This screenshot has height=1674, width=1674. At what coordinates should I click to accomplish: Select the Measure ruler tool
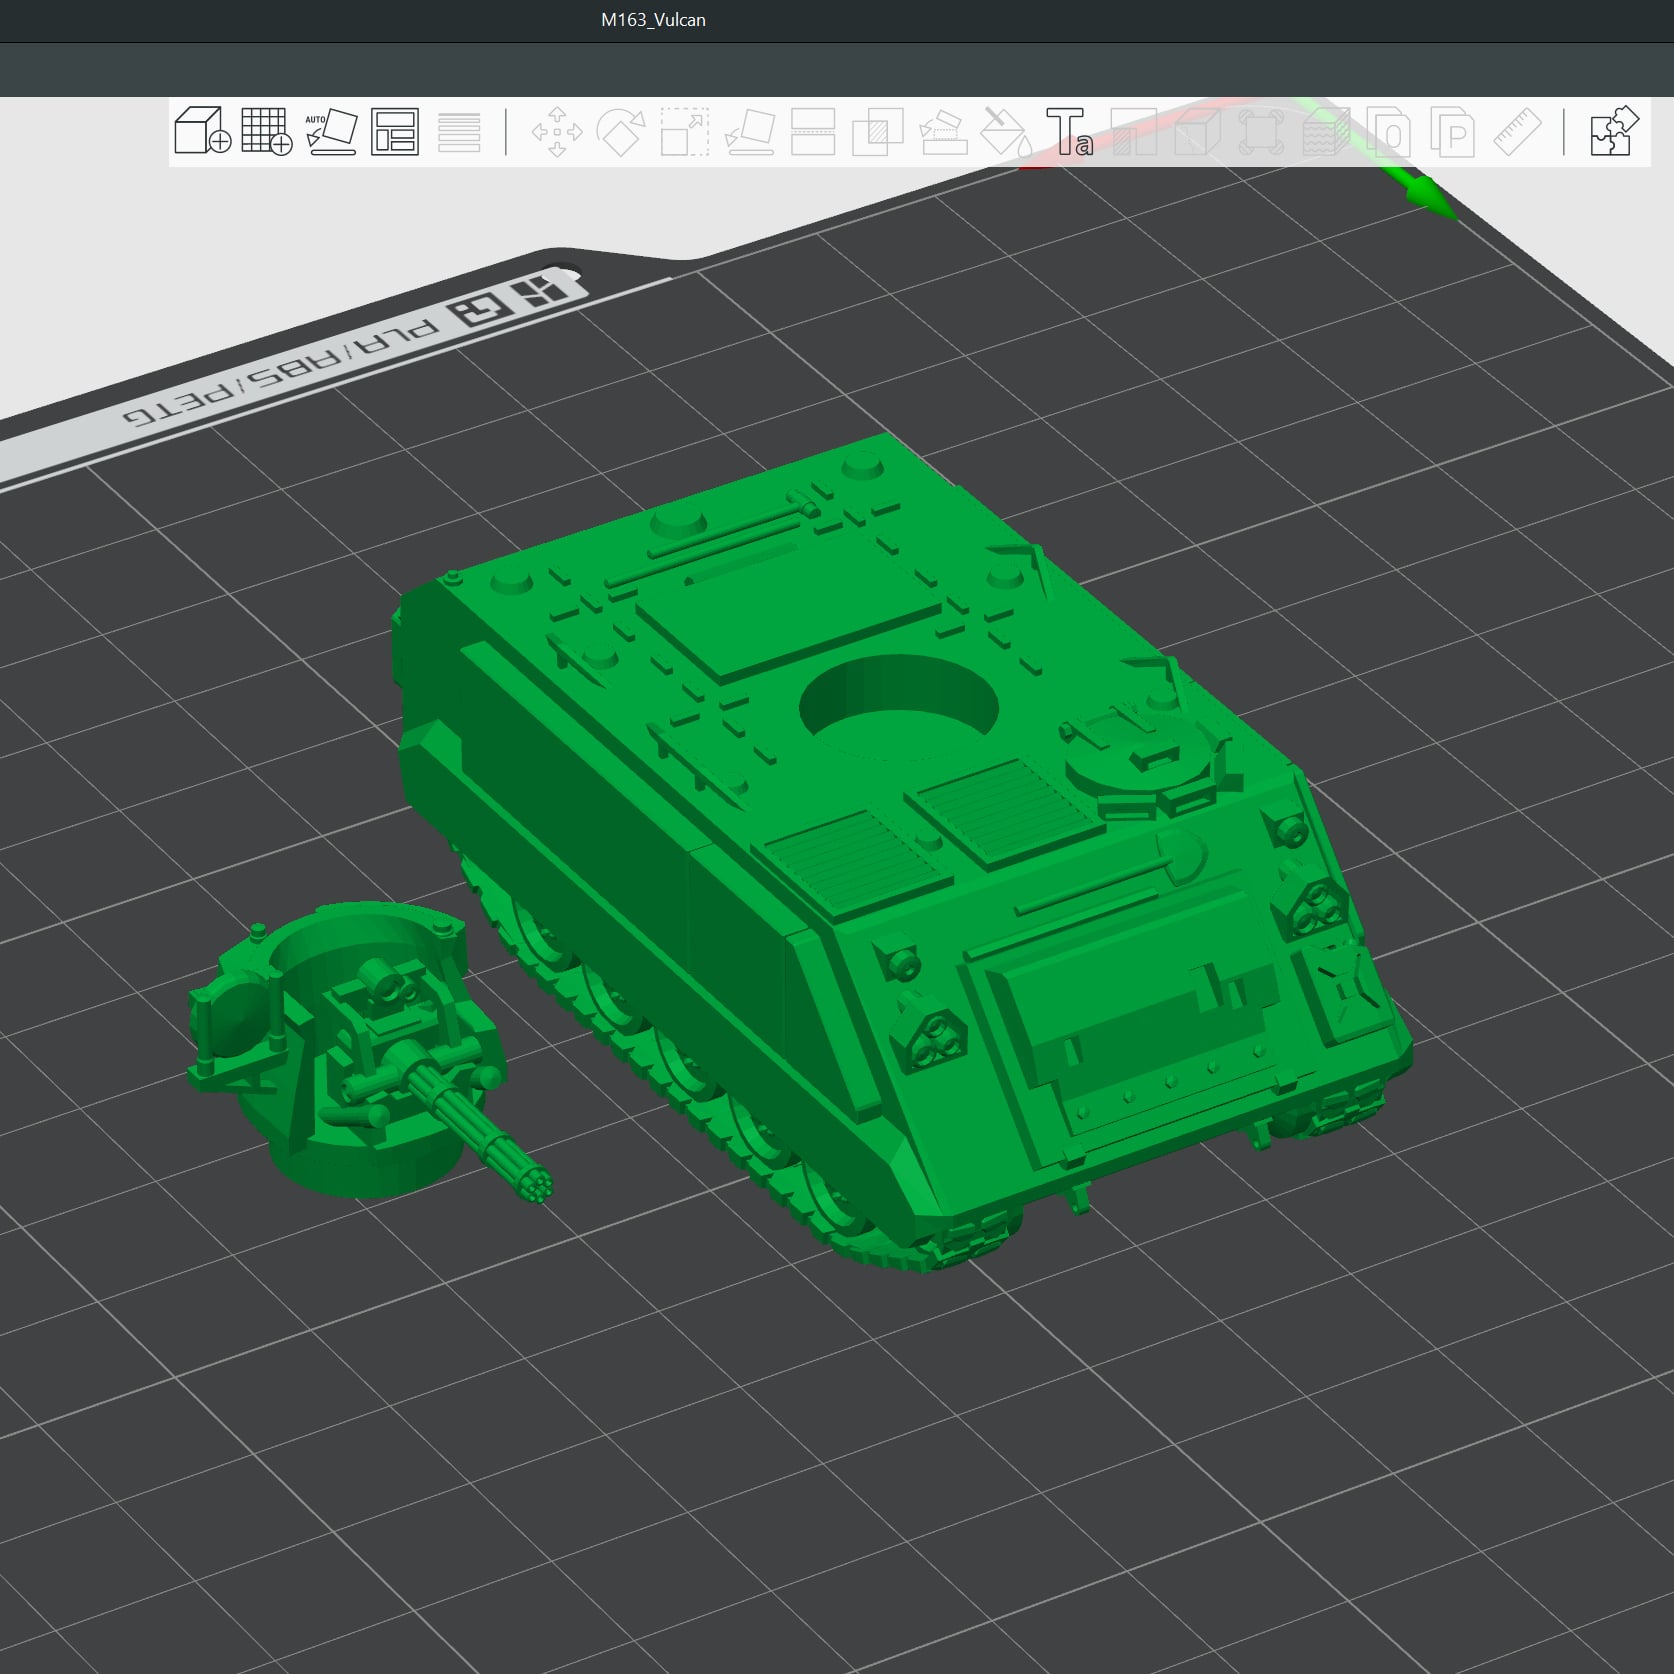[1517, 131]
